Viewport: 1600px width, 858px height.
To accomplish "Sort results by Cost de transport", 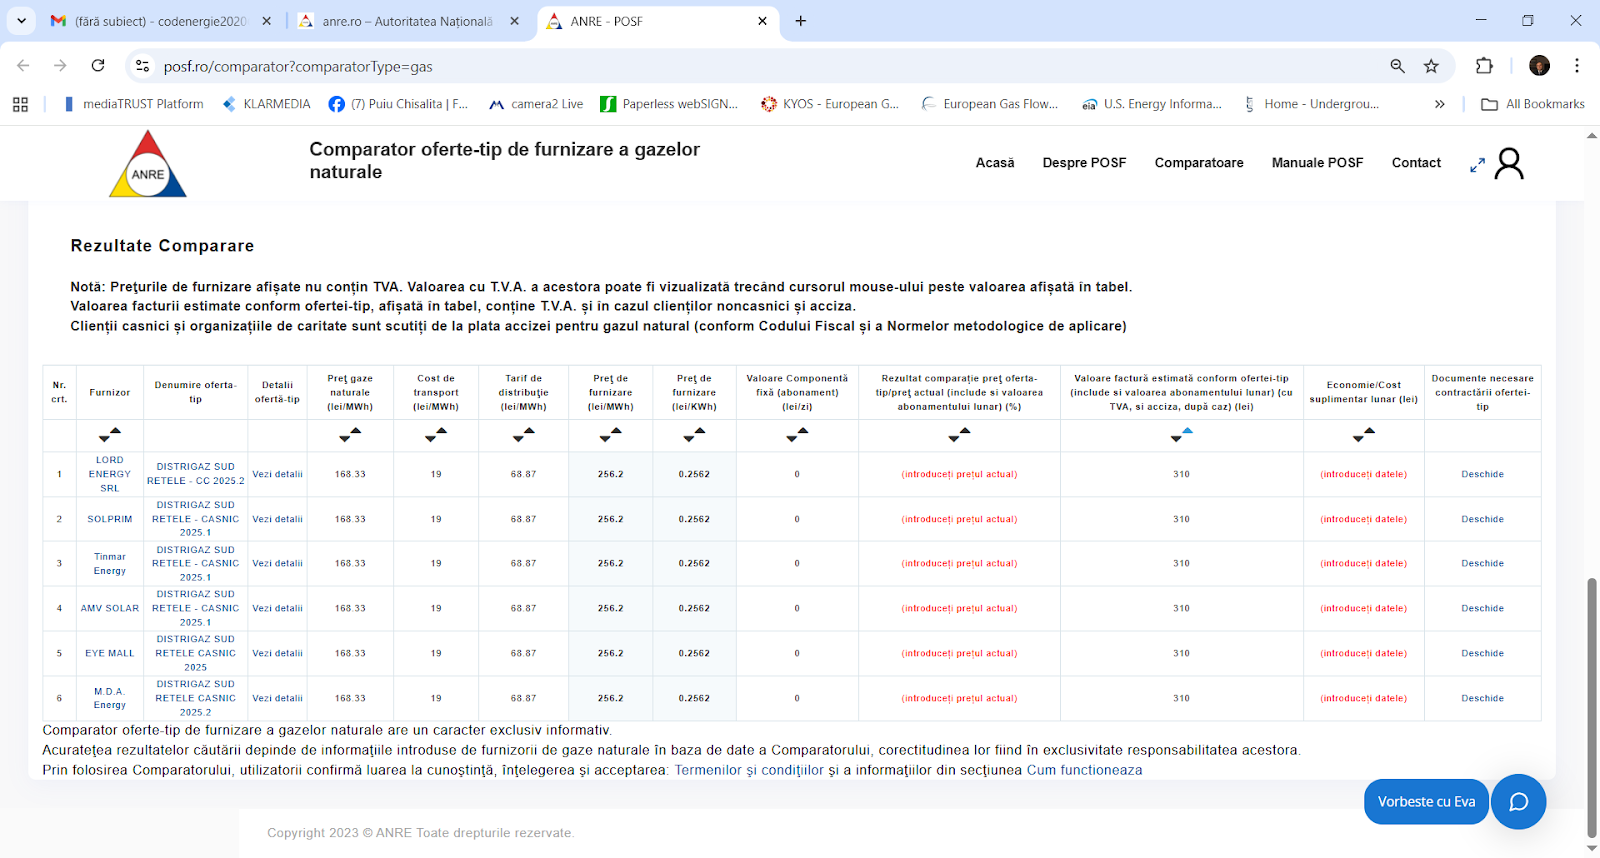I will click(436, 435).
